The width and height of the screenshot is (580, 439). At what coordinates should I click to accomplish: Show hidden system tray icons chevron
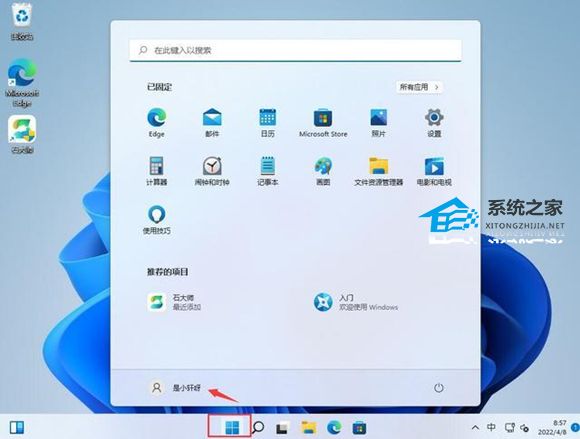(475, 428)
